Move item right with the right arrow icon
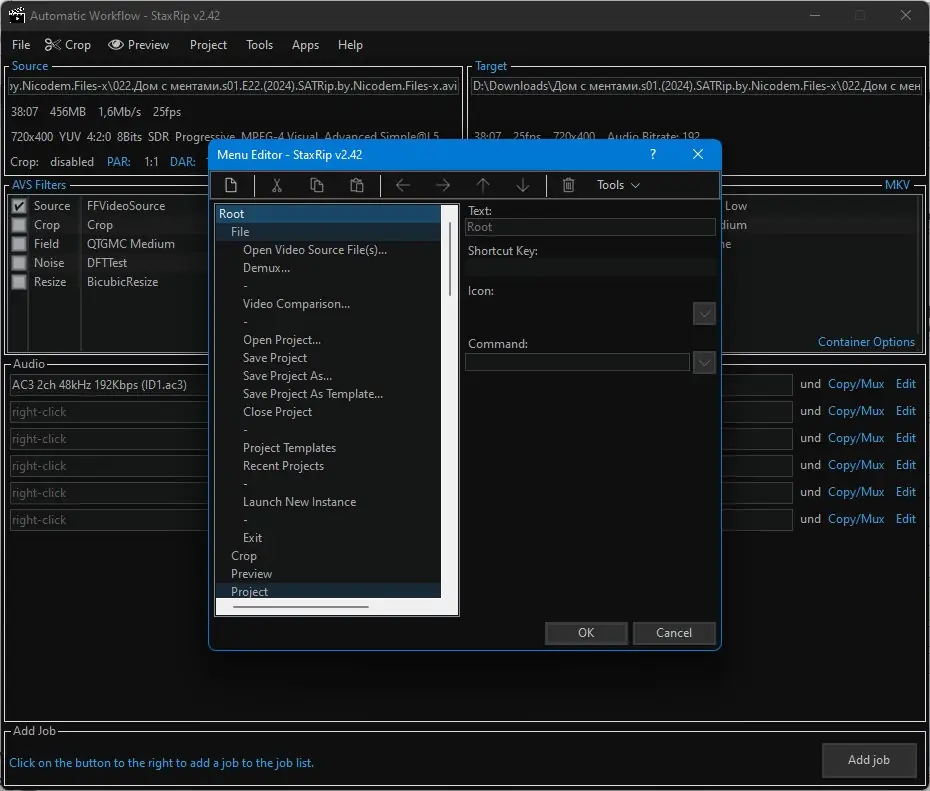930x791 pixels. point(443,185)
